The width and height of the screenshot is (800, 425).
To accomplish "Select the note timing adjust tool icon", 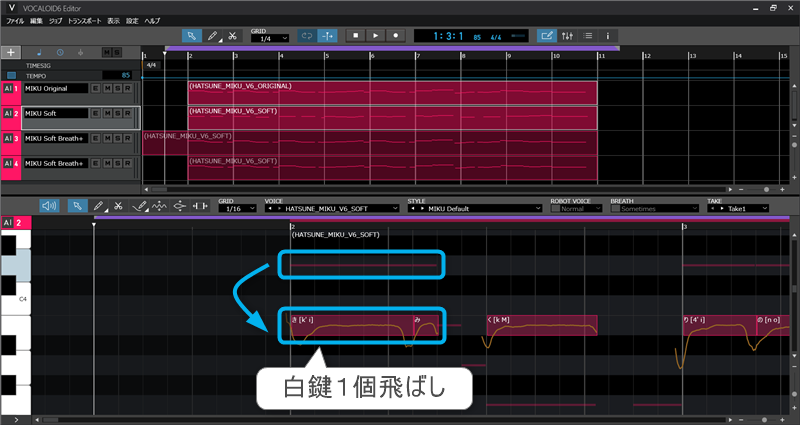I will 200,206.
